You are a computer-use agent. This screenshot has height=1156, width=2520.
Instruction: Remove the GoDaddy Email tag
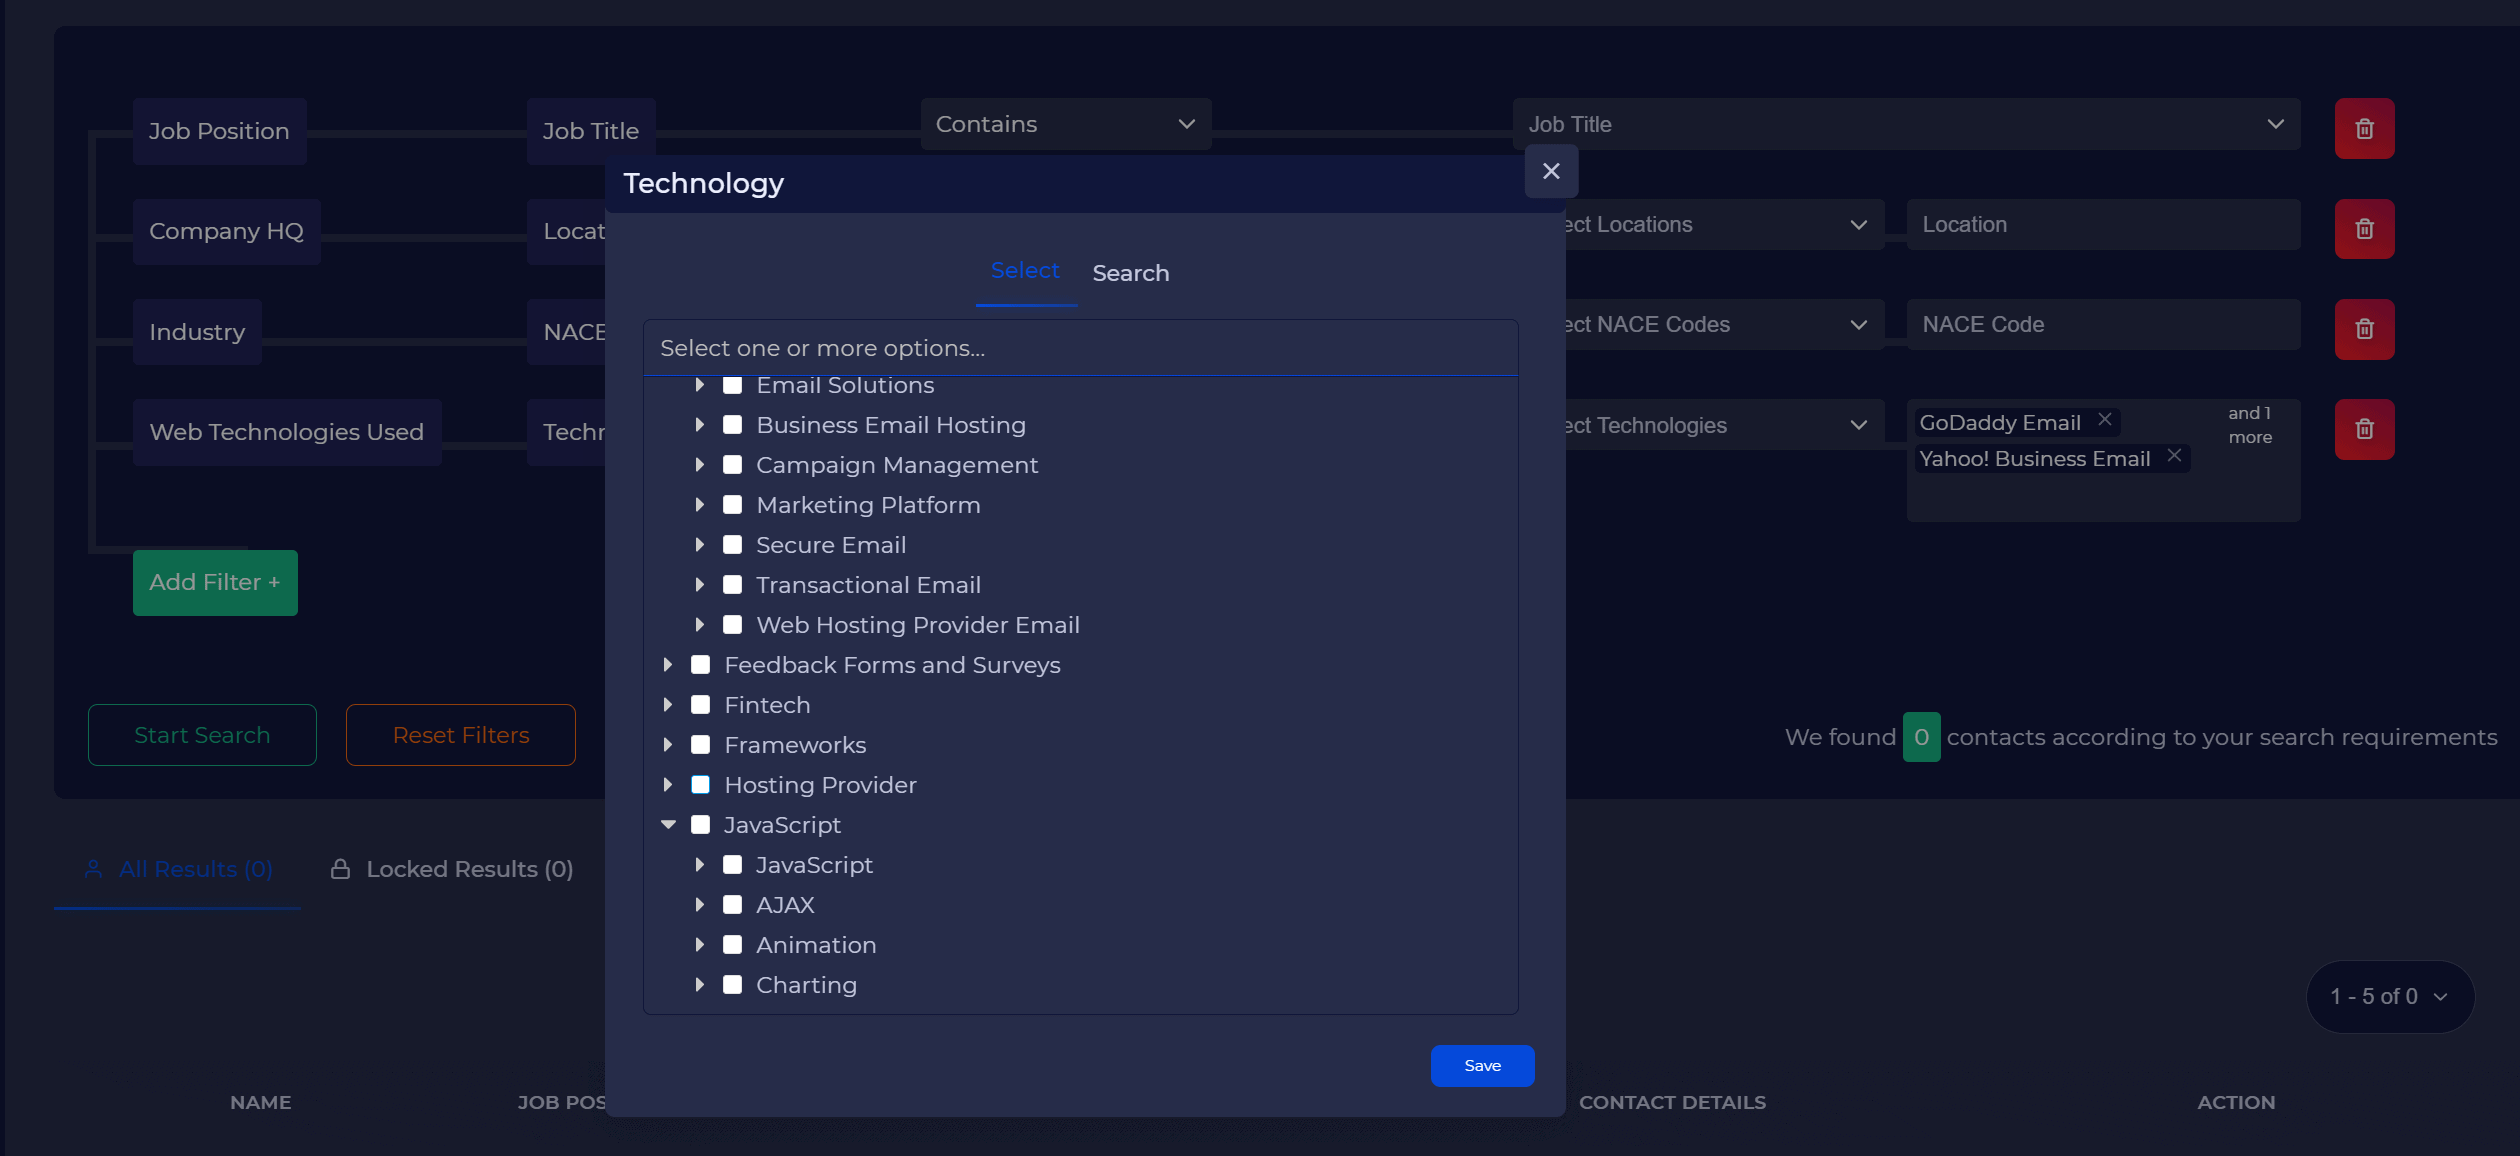coord(2105,420)
